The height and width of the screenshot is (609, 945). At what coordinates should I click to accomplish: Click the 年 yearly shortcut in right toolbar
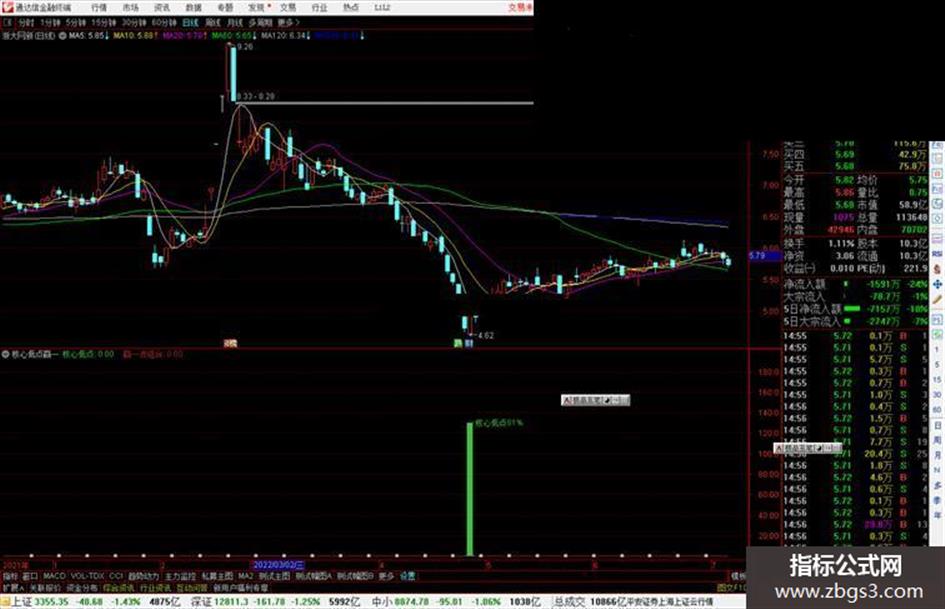(x=937, y=516)
